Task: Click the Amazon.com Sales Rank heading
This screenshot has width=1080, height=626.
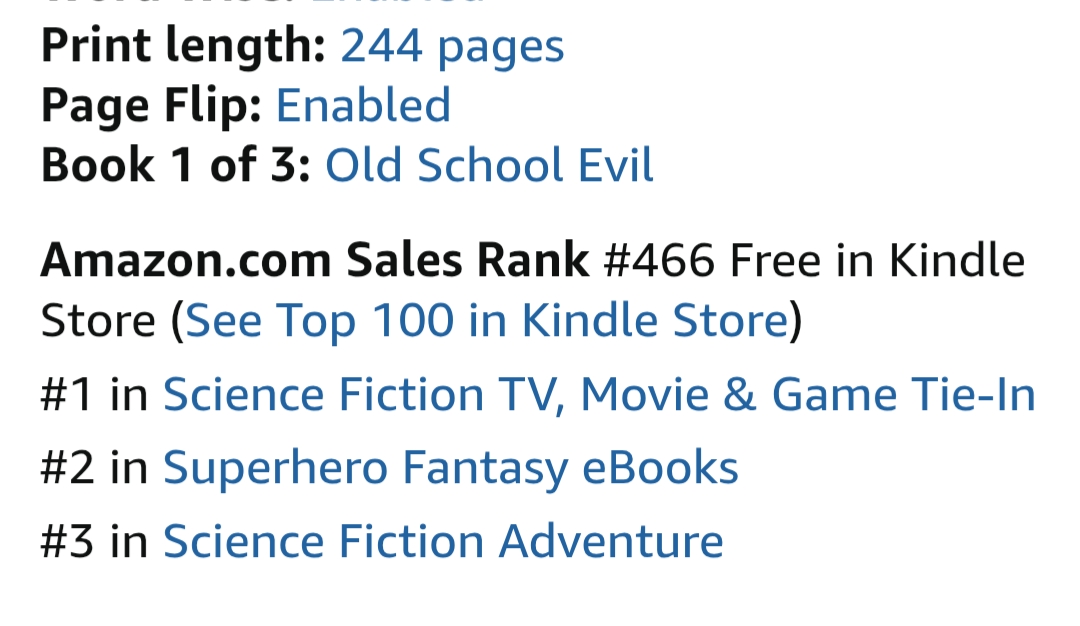Action: tap(315, 261)
